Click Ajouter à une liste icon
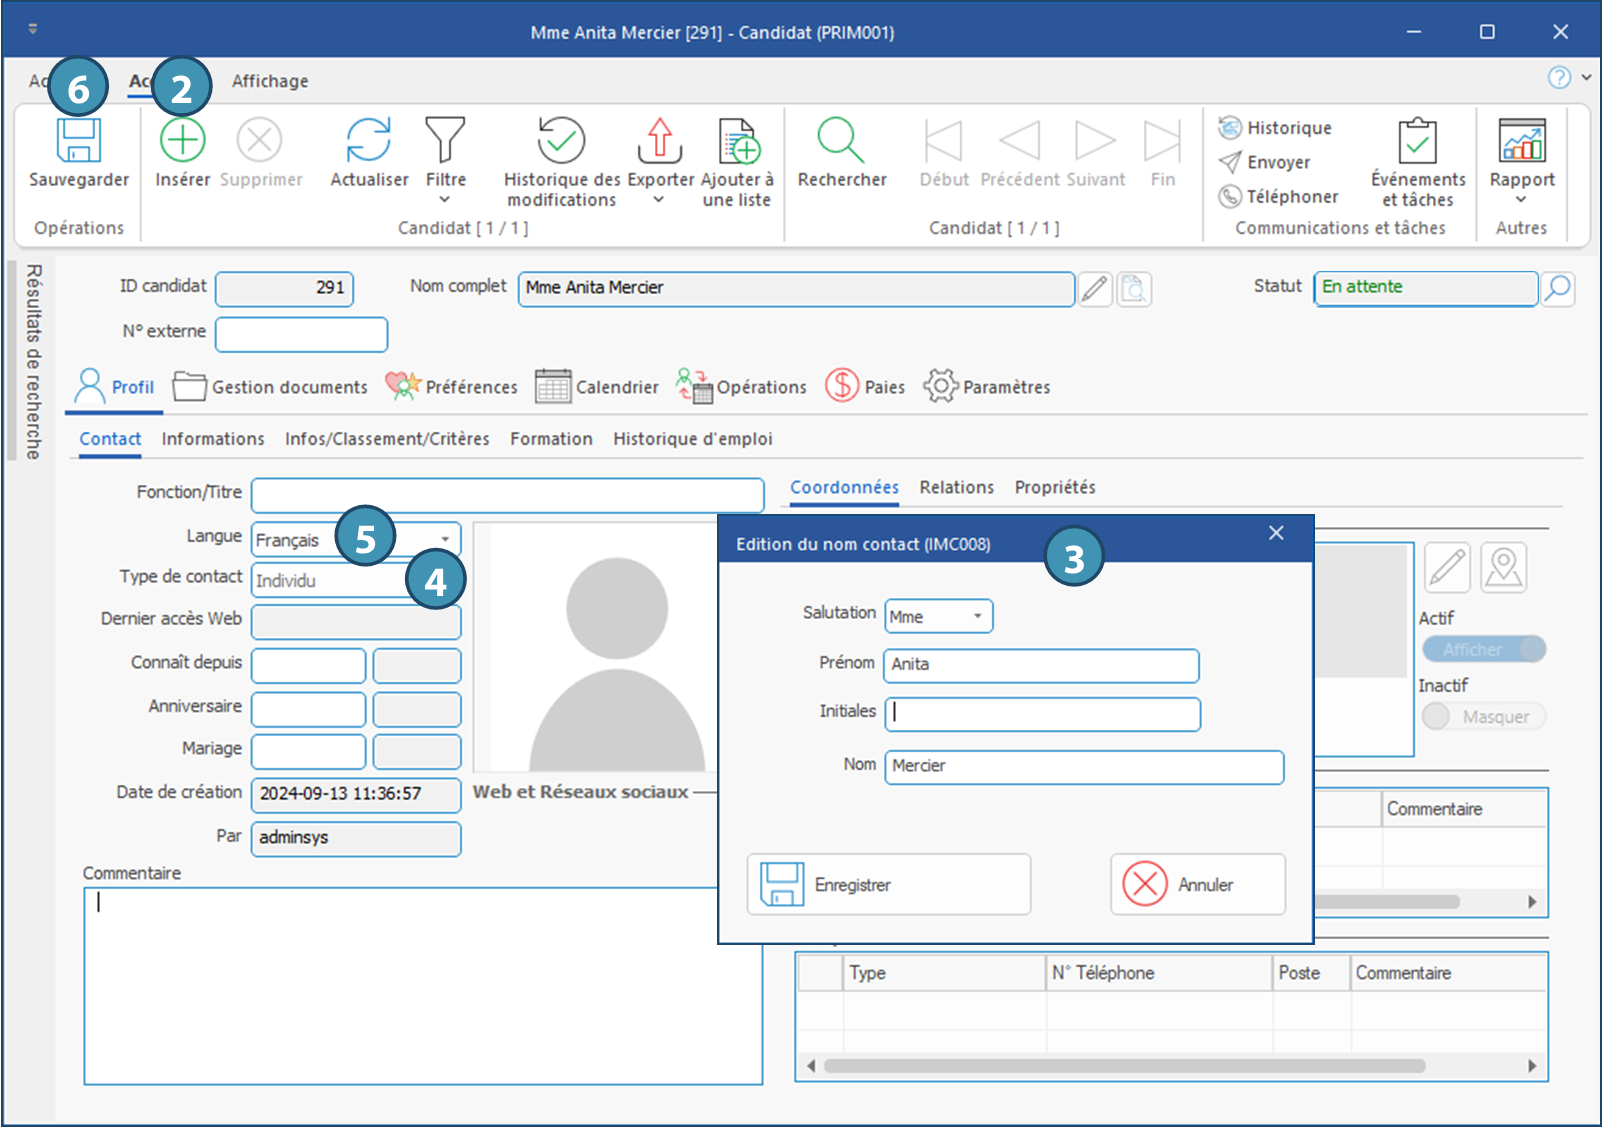1603x1128 pixels. tap(738, 141)
